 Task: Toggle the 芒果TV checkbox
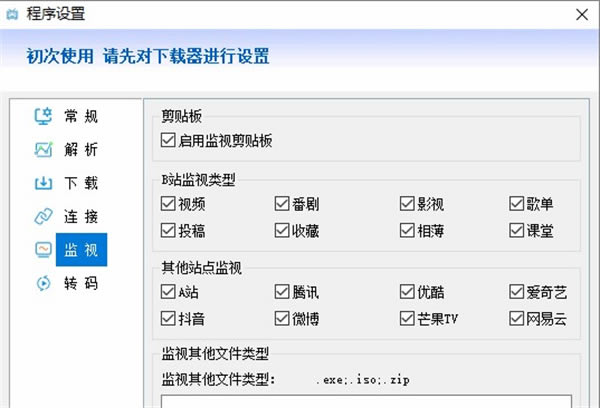pyautogui.click(x=407, y=318)
